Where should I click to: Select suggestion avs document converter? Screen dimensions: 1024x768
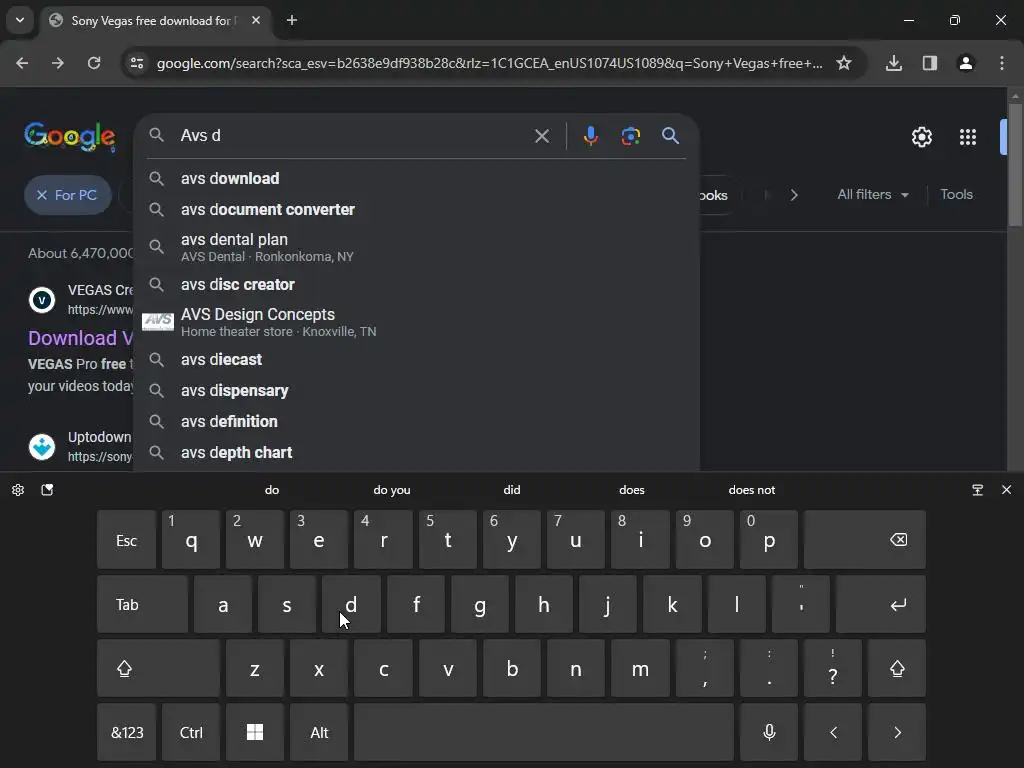click(417, 210)
